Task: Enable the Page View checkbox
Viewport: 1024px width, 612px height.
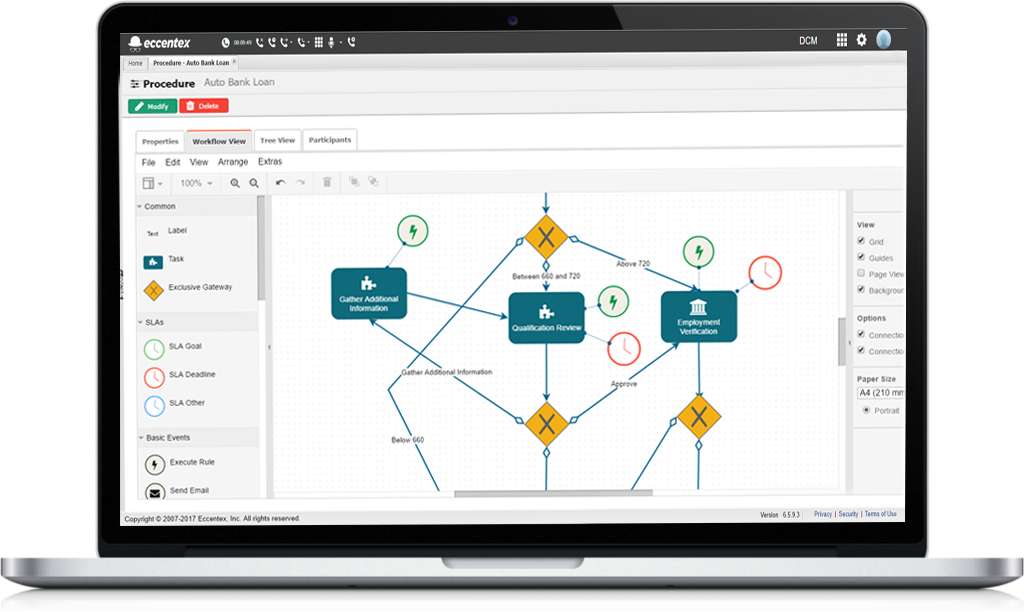Action: [x=861, y=273]
